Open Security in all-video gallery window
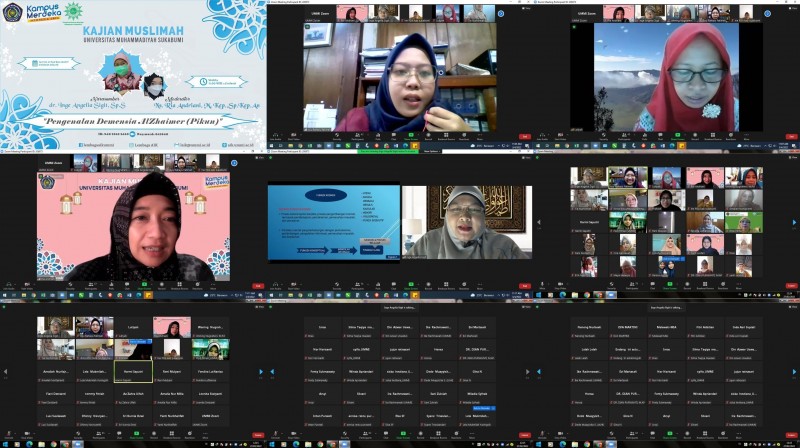This screenshot has width=800, height=448. pos(611,286)
